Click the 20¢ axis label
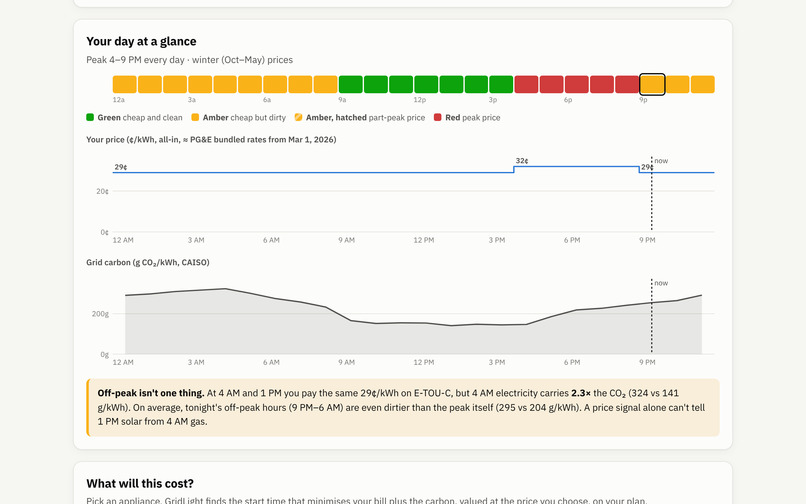 [102, 191]
